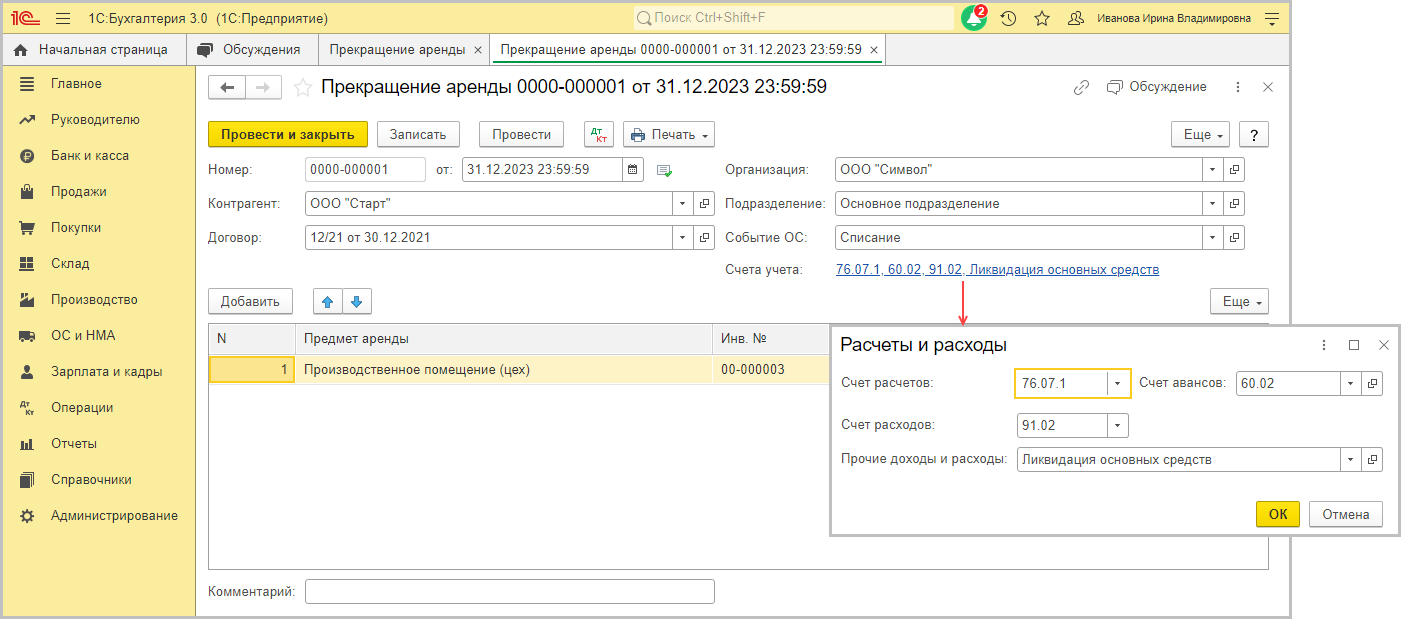
Task: Open calendar picker for the date field
Action: 633,170
